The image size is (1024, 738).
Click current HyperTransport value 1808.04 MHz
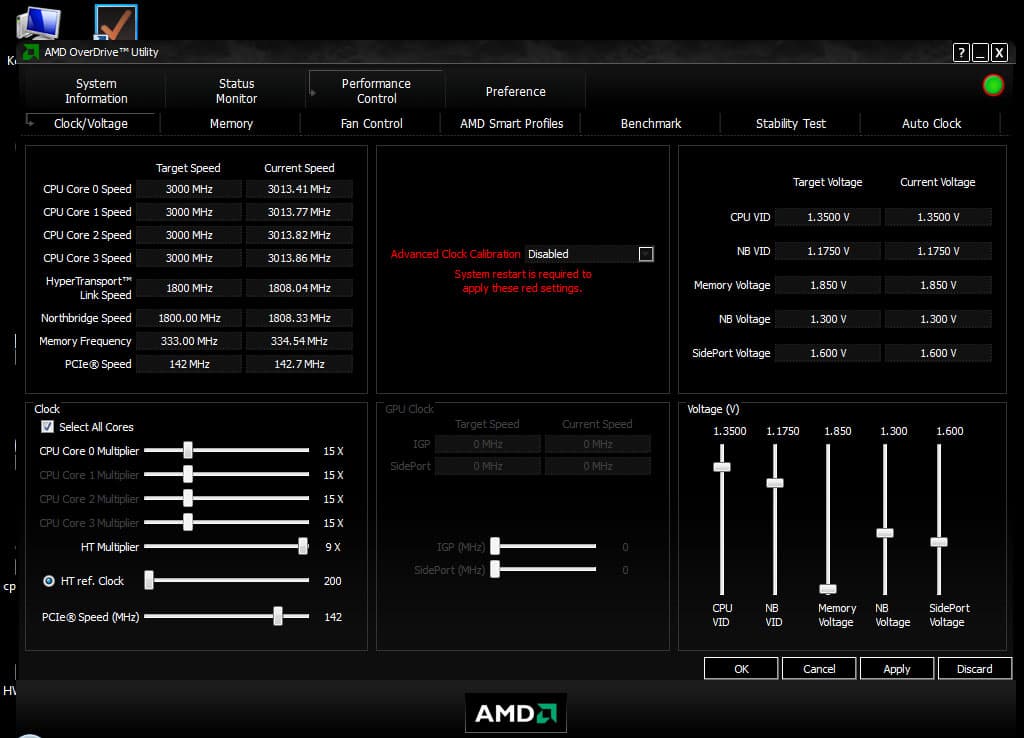click(x=299, y=288)
